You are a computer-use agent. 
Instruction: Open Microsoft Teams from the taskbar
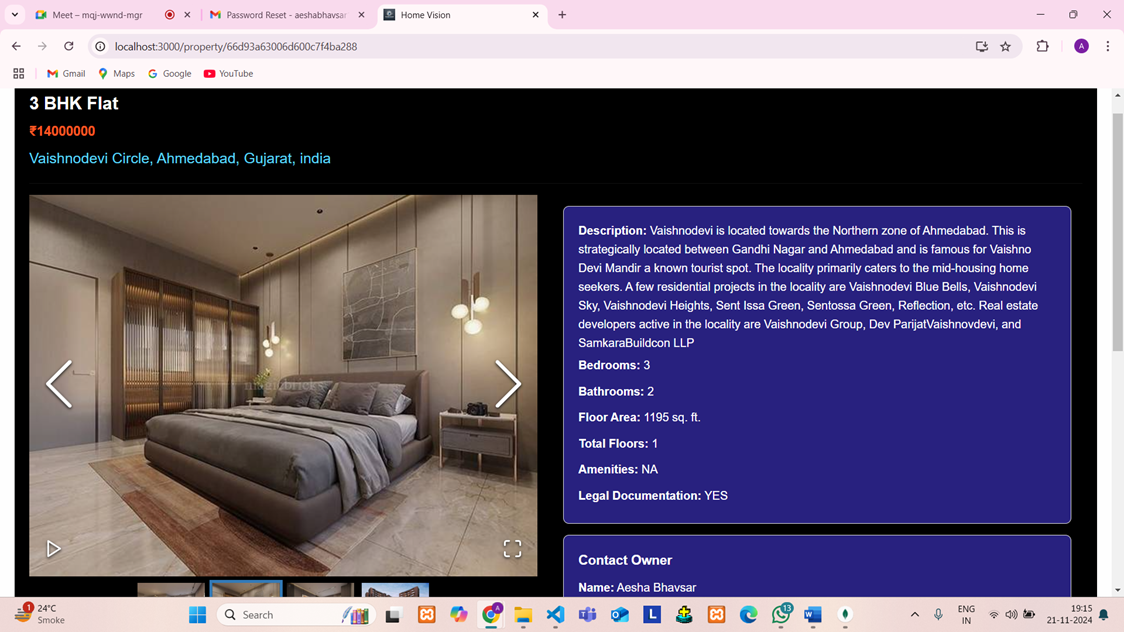tap(587, 614)
